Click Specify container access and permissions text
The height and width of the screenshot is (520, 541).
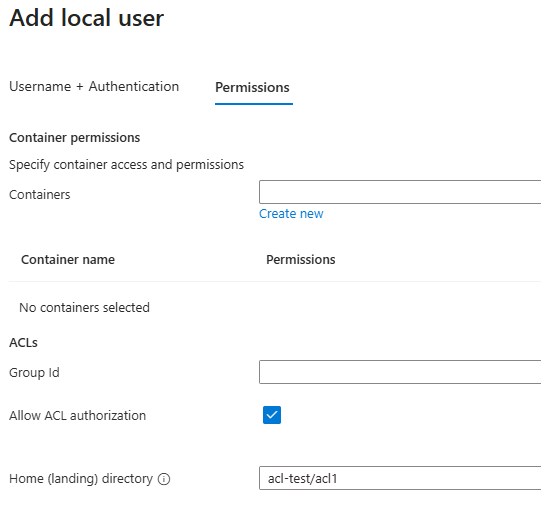tap(126, 165)
